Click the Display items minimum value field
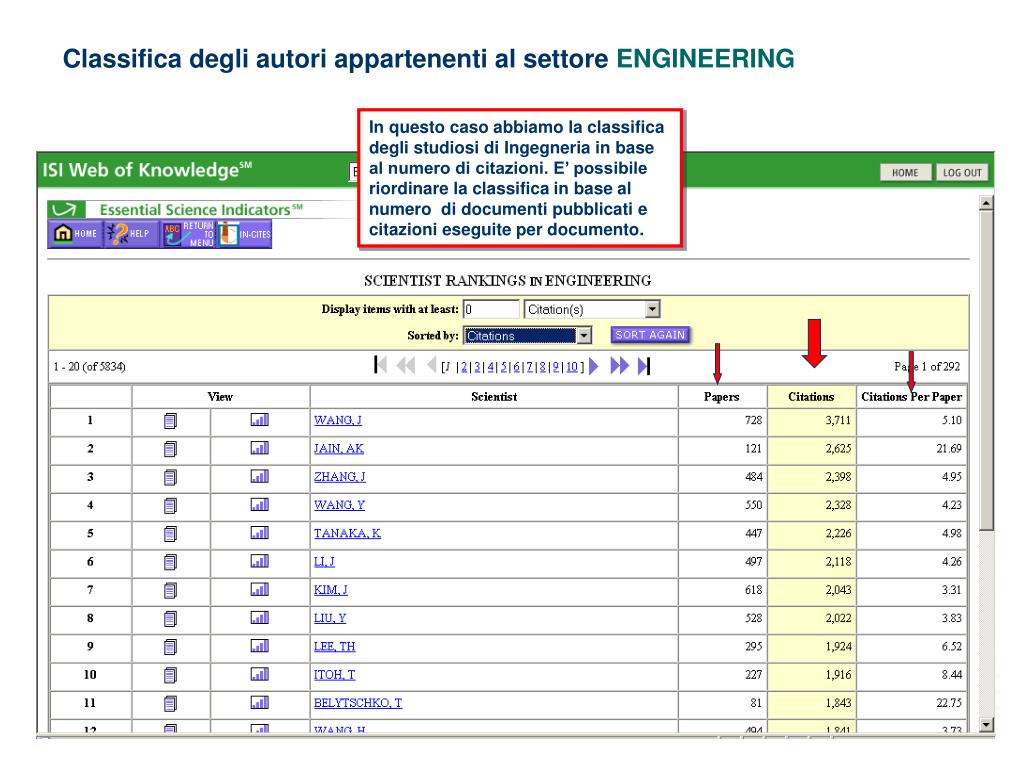Screen dimensions: 1024x768 pyautogui.click(x=491, y=309)
